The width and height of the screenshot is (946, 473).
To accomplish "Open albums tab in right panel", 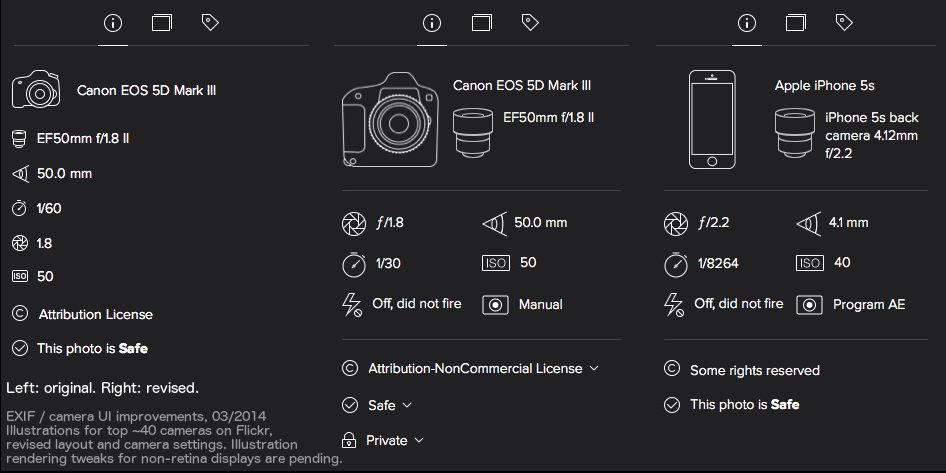I will (796, 22).
